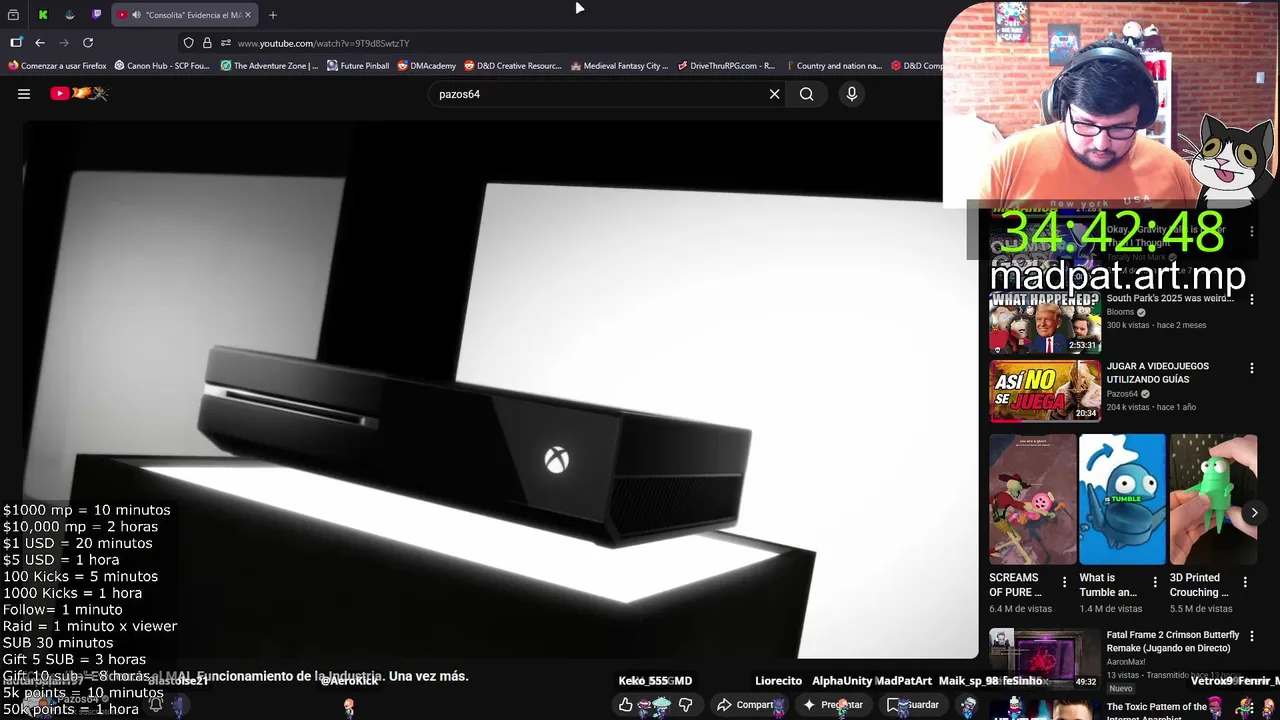Open Blooms channel name
The width and height of the screenshot is (1280, 720).
(x=1120, y=312)
